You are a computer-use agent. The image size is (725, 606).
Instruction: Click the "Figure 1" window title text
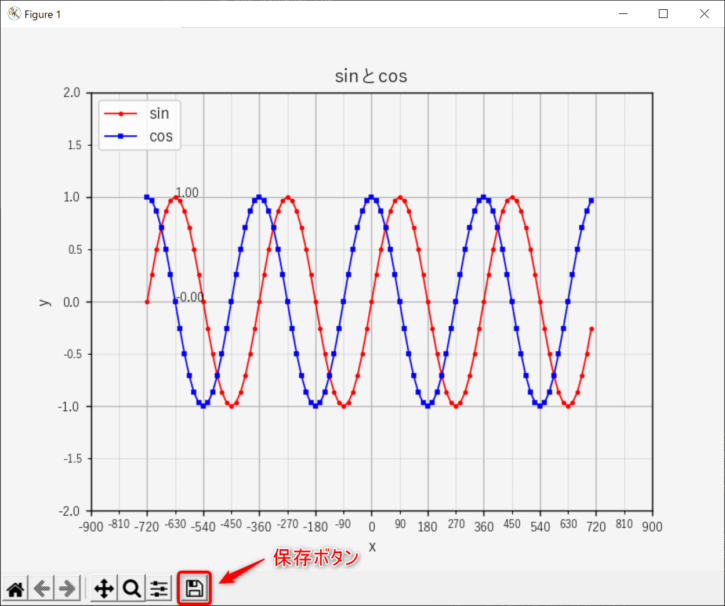click(x=42, y=14)
